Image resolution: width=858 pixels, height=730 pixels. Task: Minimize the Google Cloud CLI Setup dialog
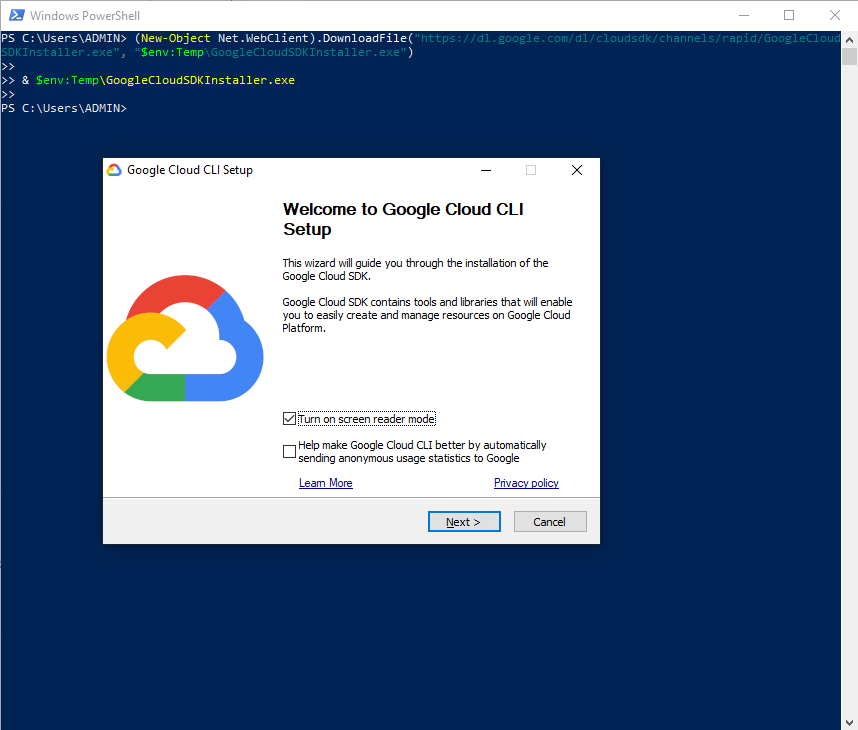[485, 170]
